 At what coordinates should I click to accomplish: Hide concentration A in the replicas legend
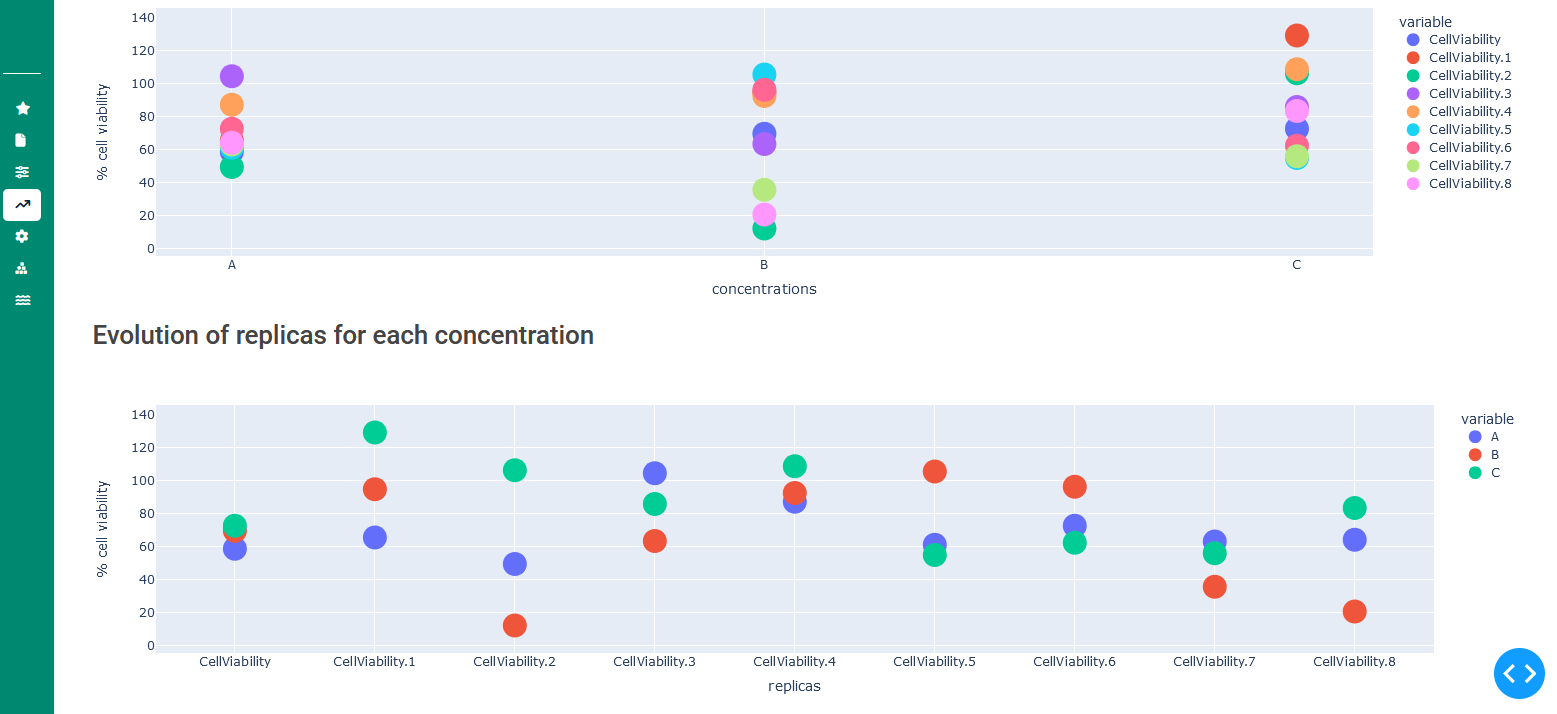point(1494,437)
